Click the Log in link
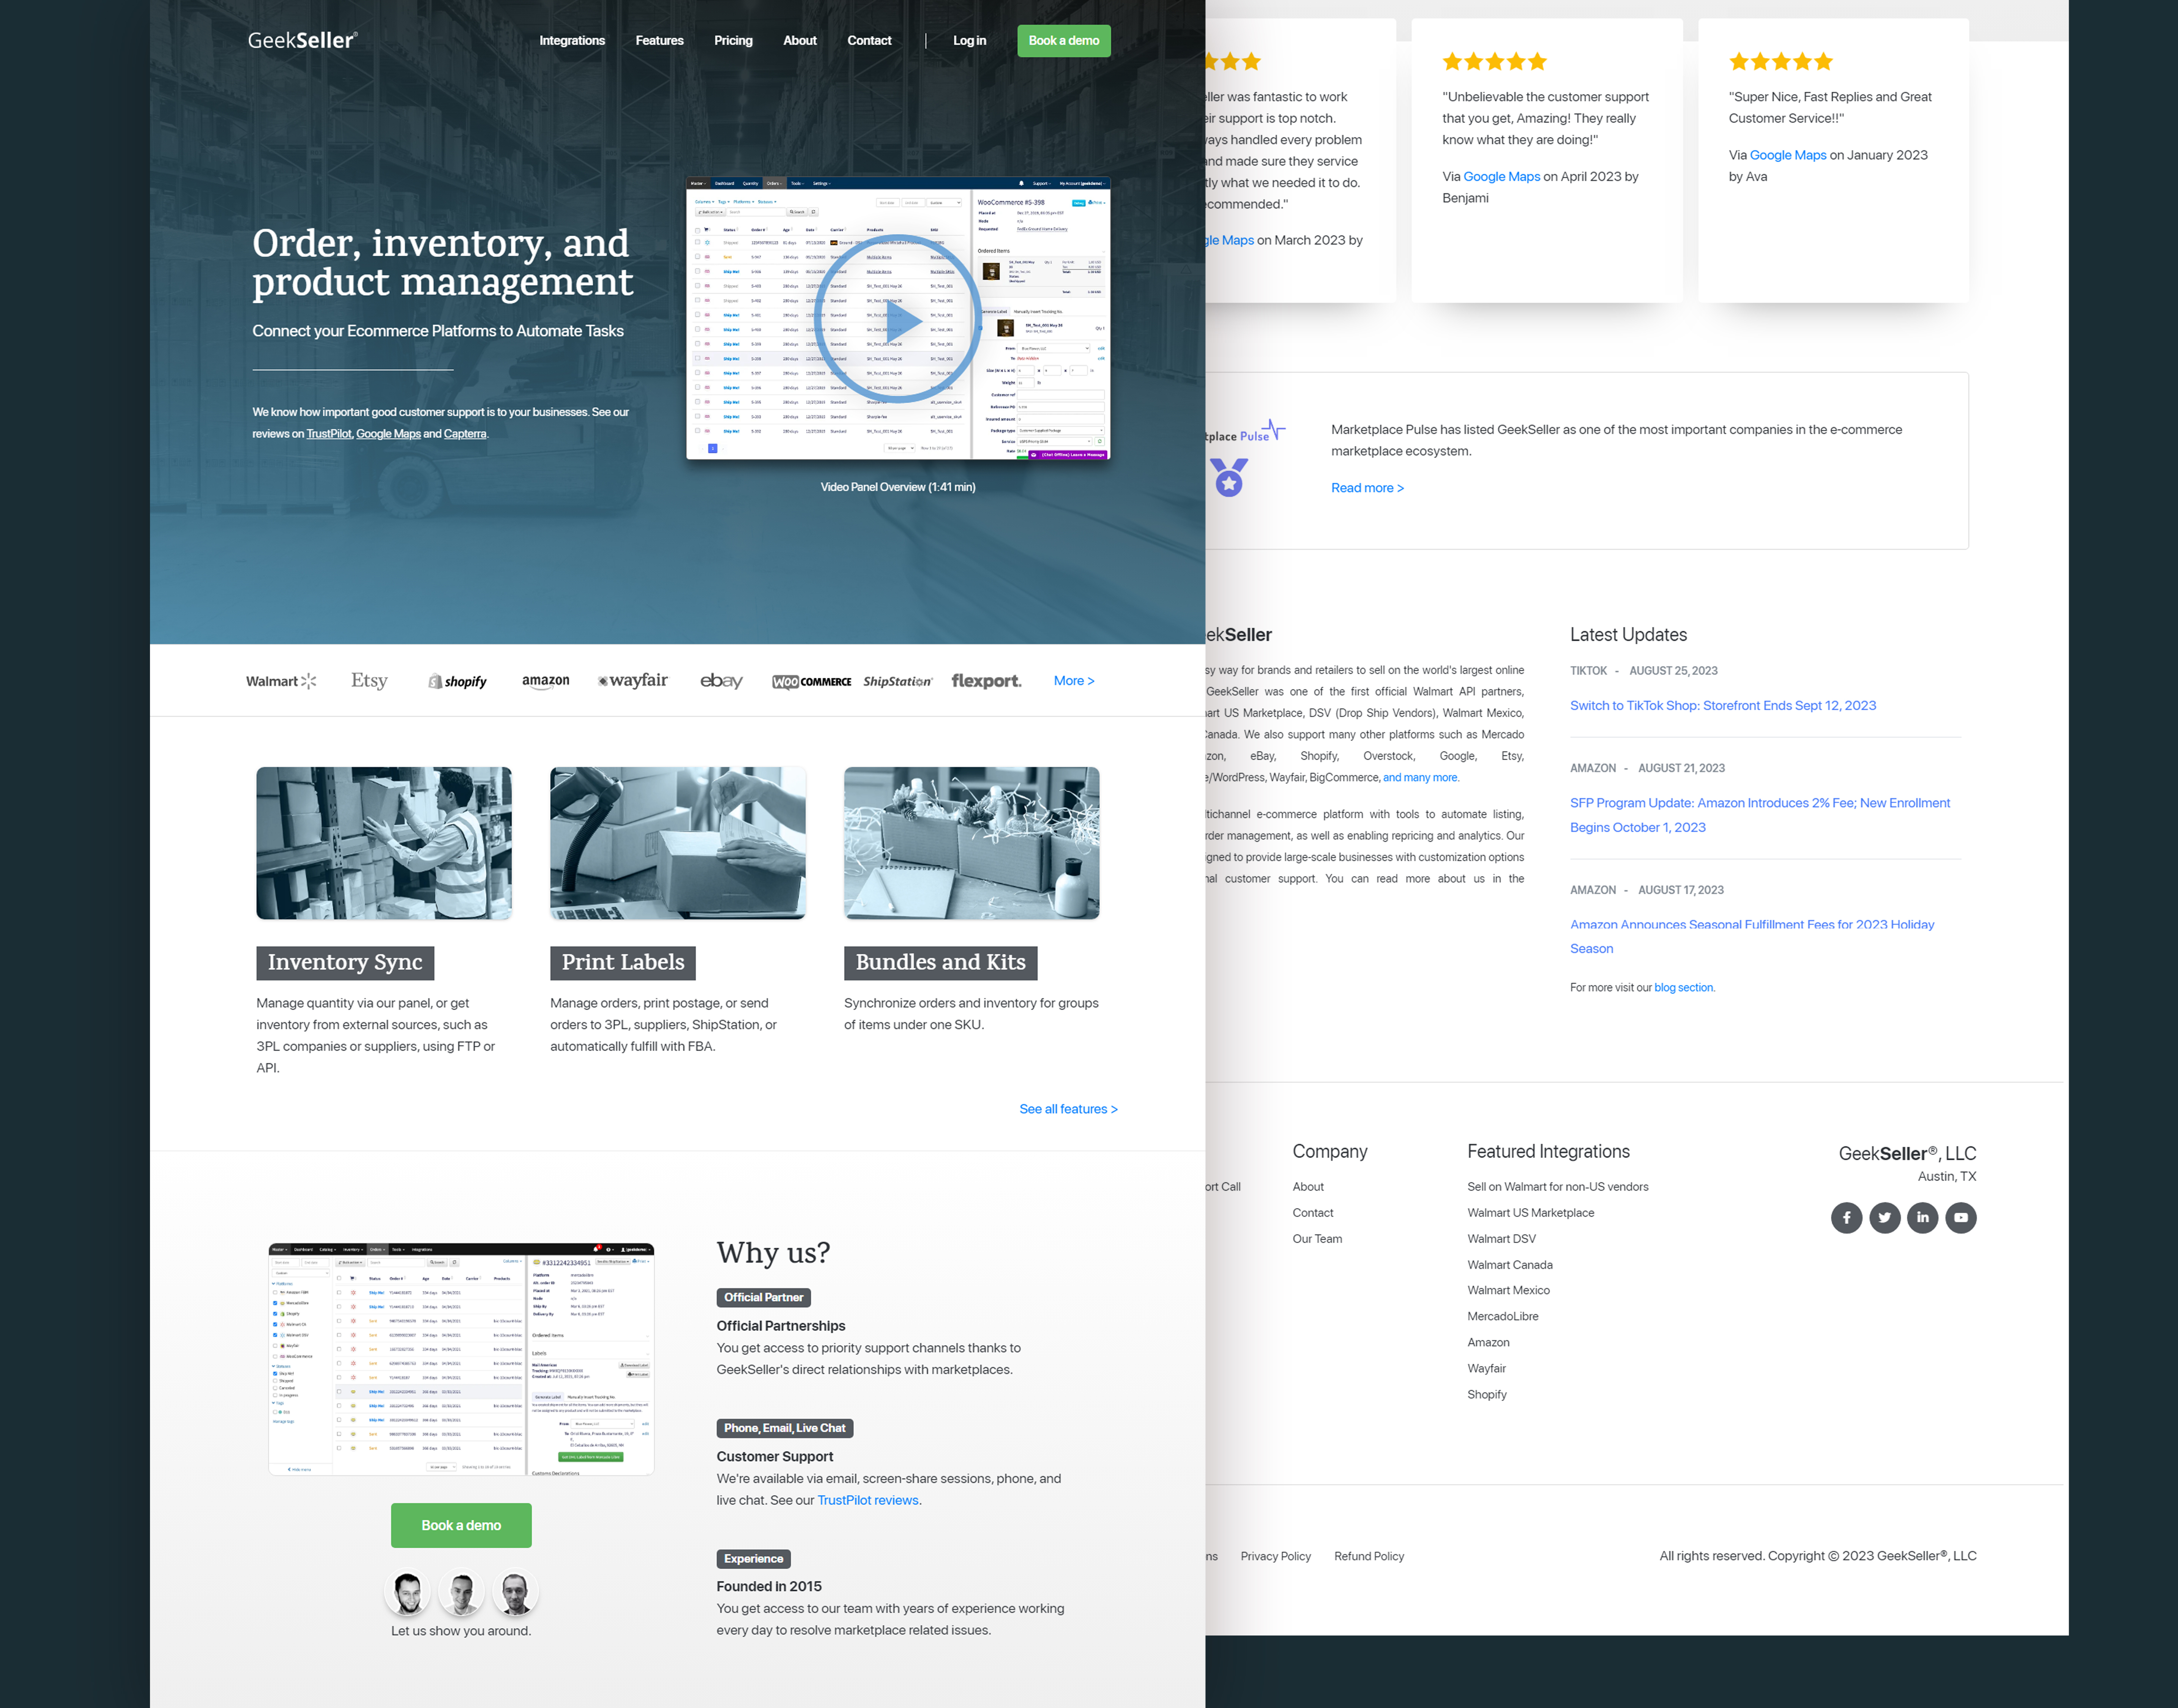 tap(969, 41)
